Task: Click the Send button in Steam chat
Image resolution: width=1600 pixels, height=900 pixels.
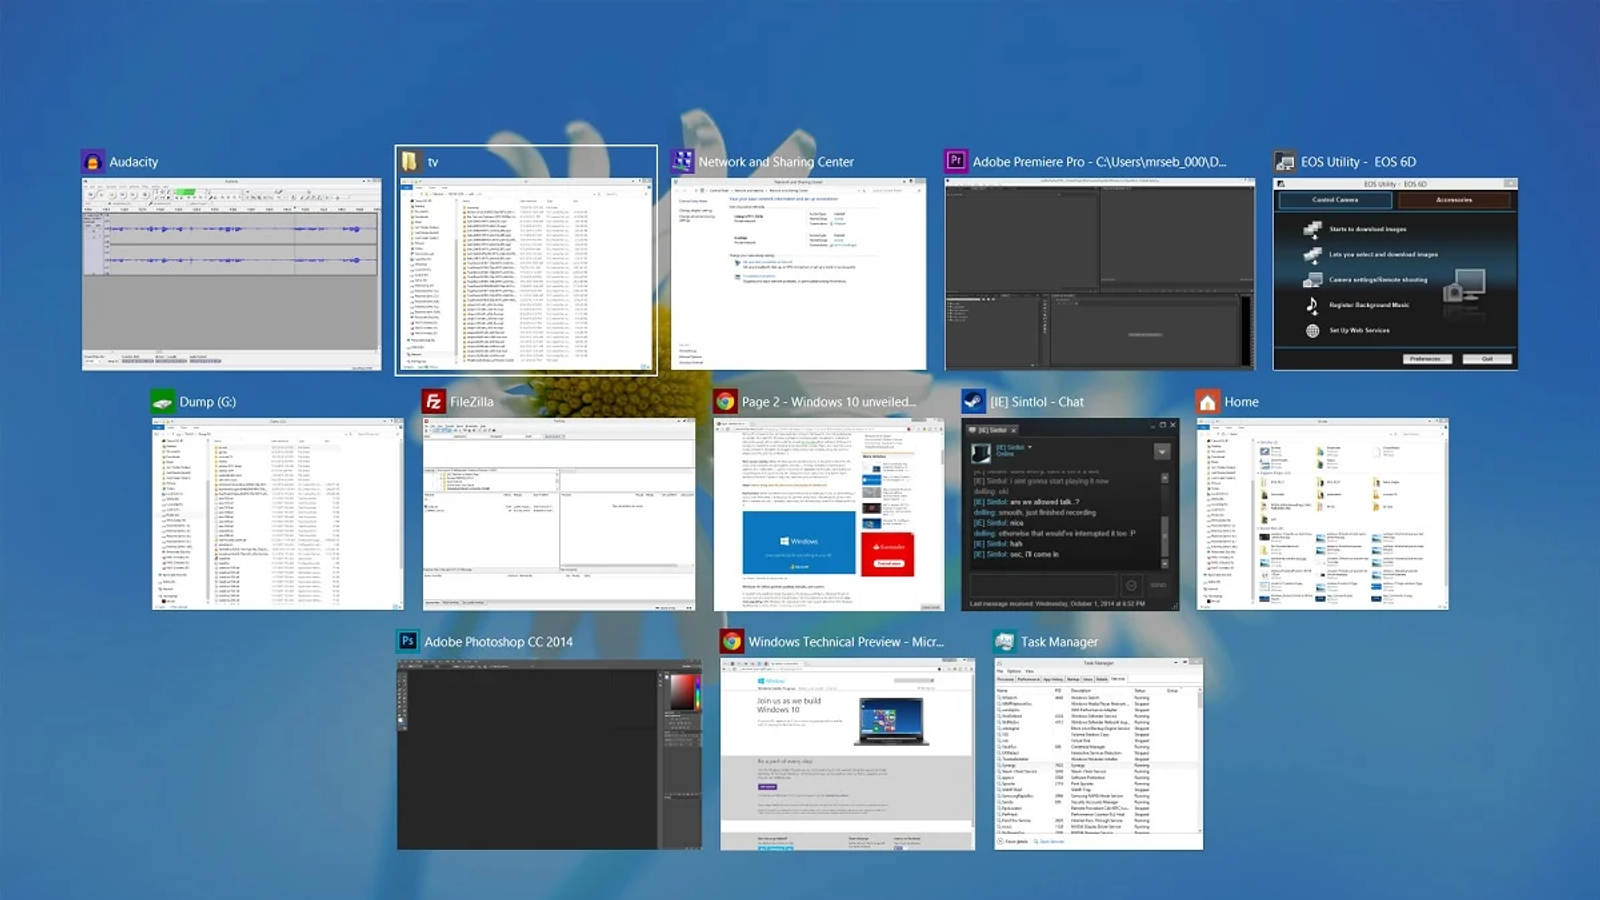Action: click(1158, 585)
